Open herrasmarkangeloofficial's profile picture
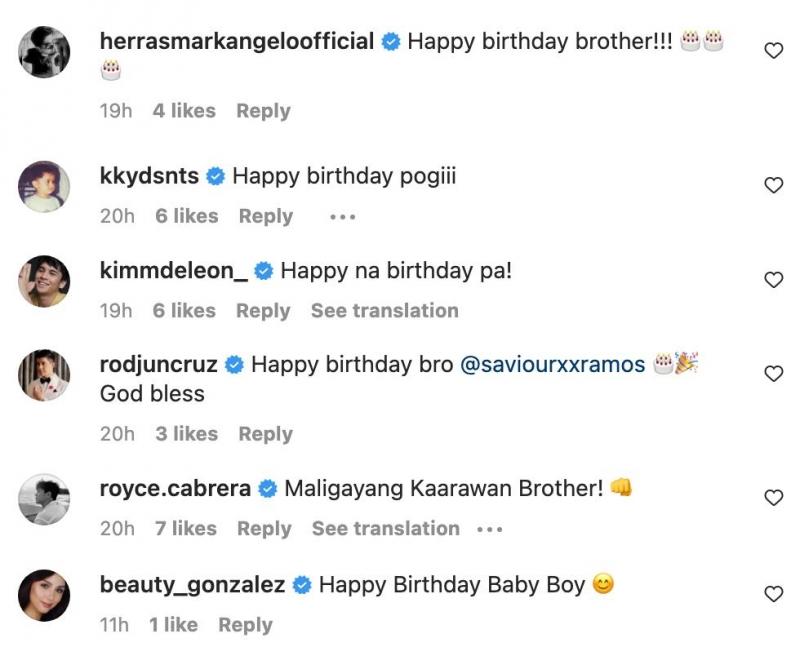Image resolution: width=800 pixels, height=656 pixels. pos(44,52)
